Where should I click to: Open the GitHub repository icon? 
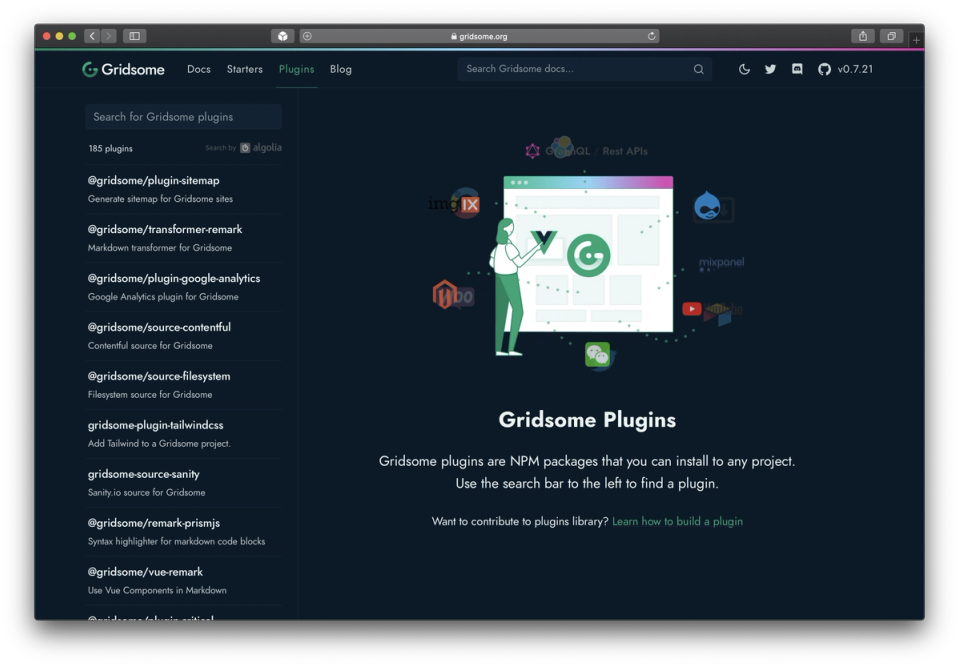824,69
